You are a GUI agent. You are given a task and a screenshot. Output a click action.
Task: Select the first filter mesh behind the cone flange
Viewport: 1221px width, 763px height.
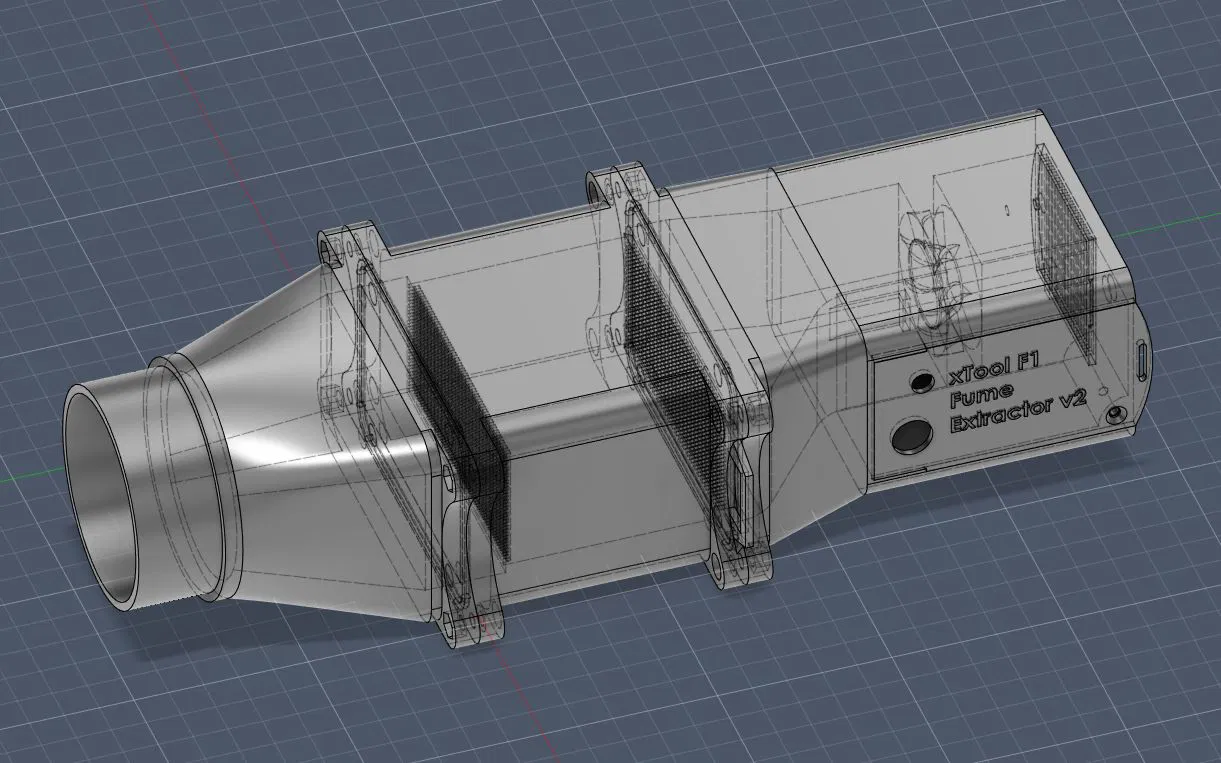click(457, 419)
